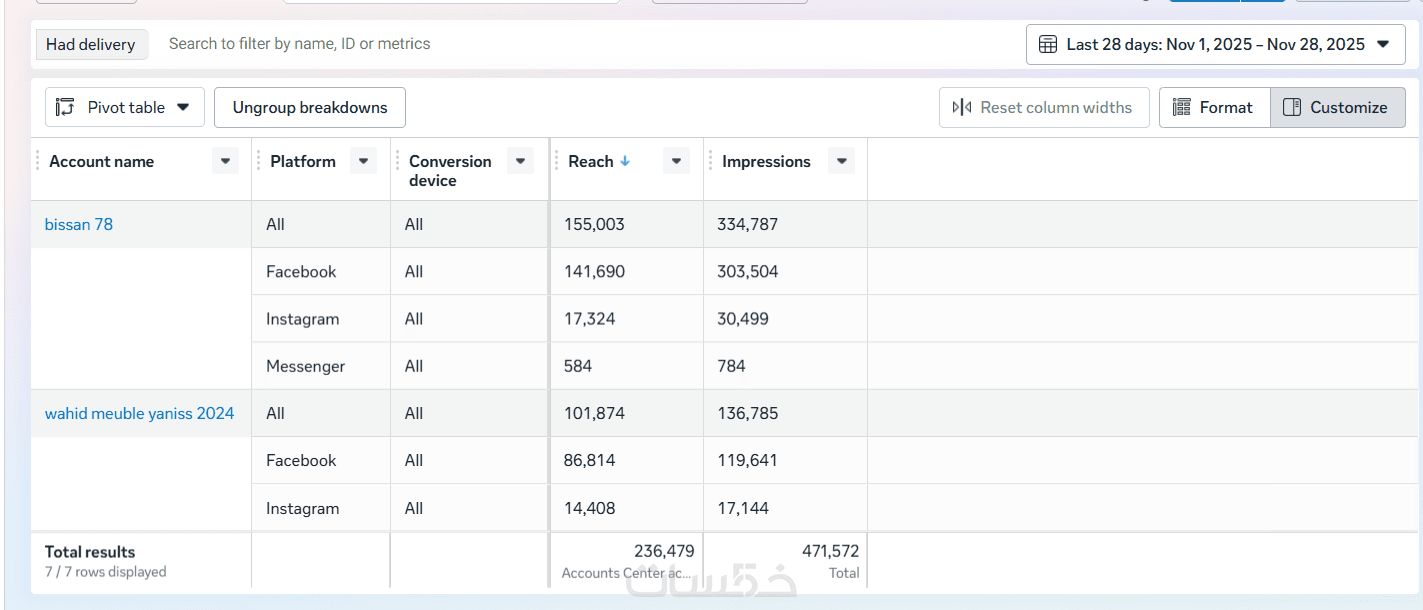Click the Reset column widths icon

962,108
